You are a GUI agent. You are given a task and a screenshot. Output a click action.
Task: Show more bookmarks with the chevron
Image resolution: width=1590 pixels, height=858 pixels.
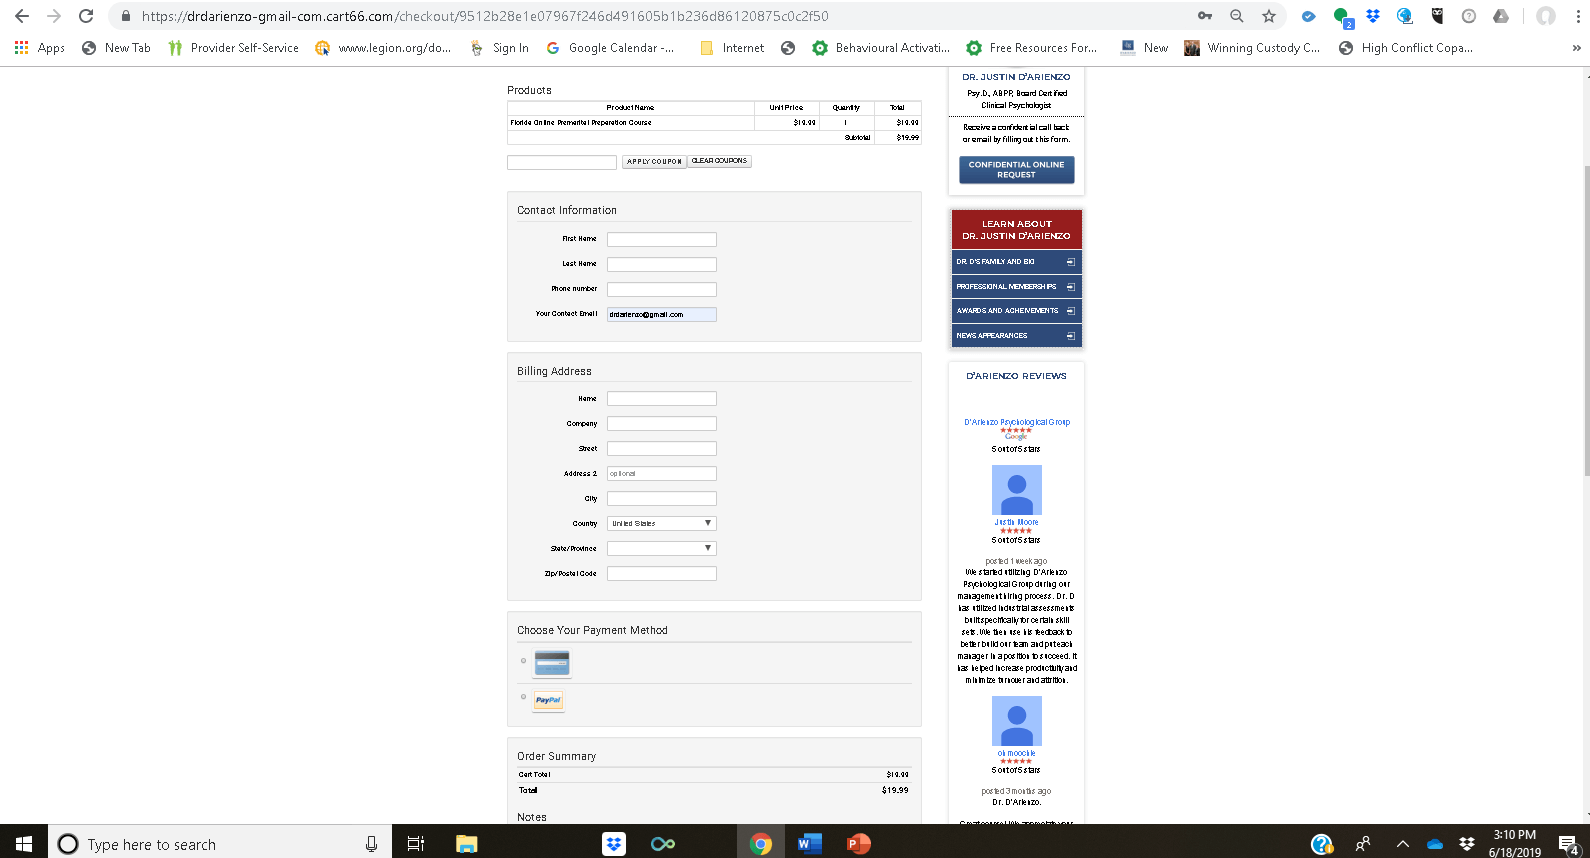[1576, 48]
